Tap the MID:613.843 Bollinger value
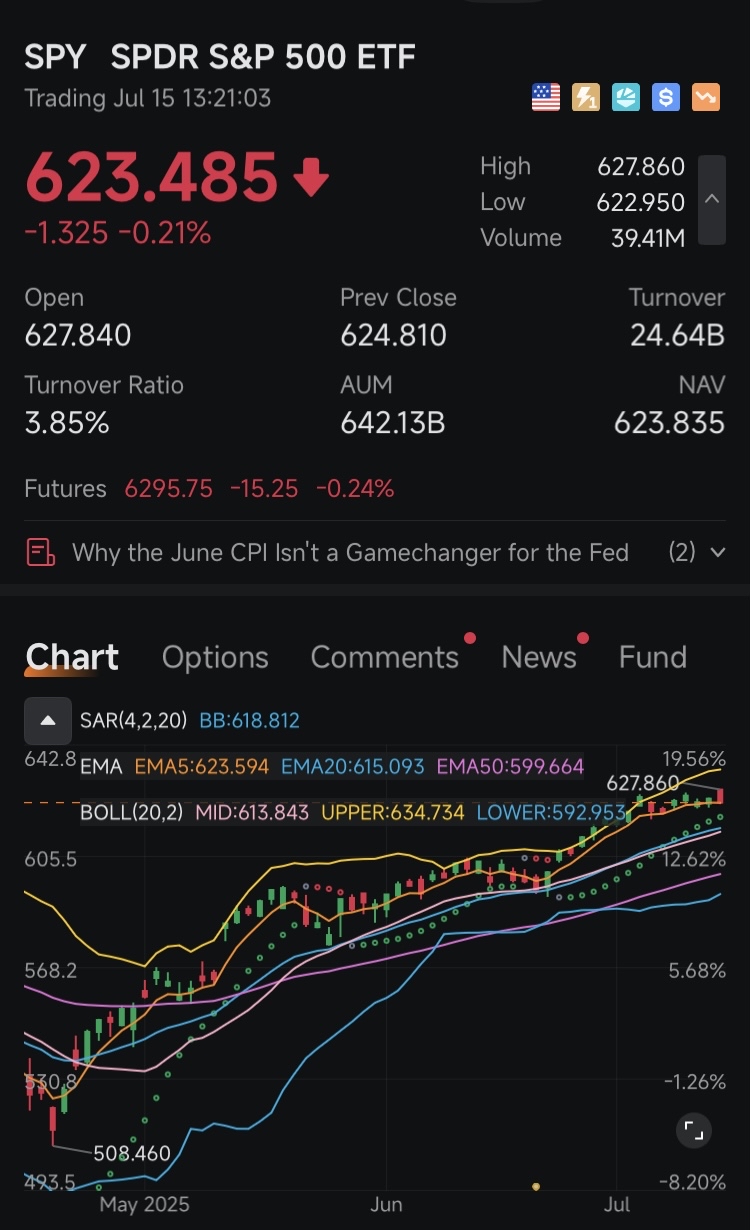Viewport: 750px width, 1230px height. [252, 812]
